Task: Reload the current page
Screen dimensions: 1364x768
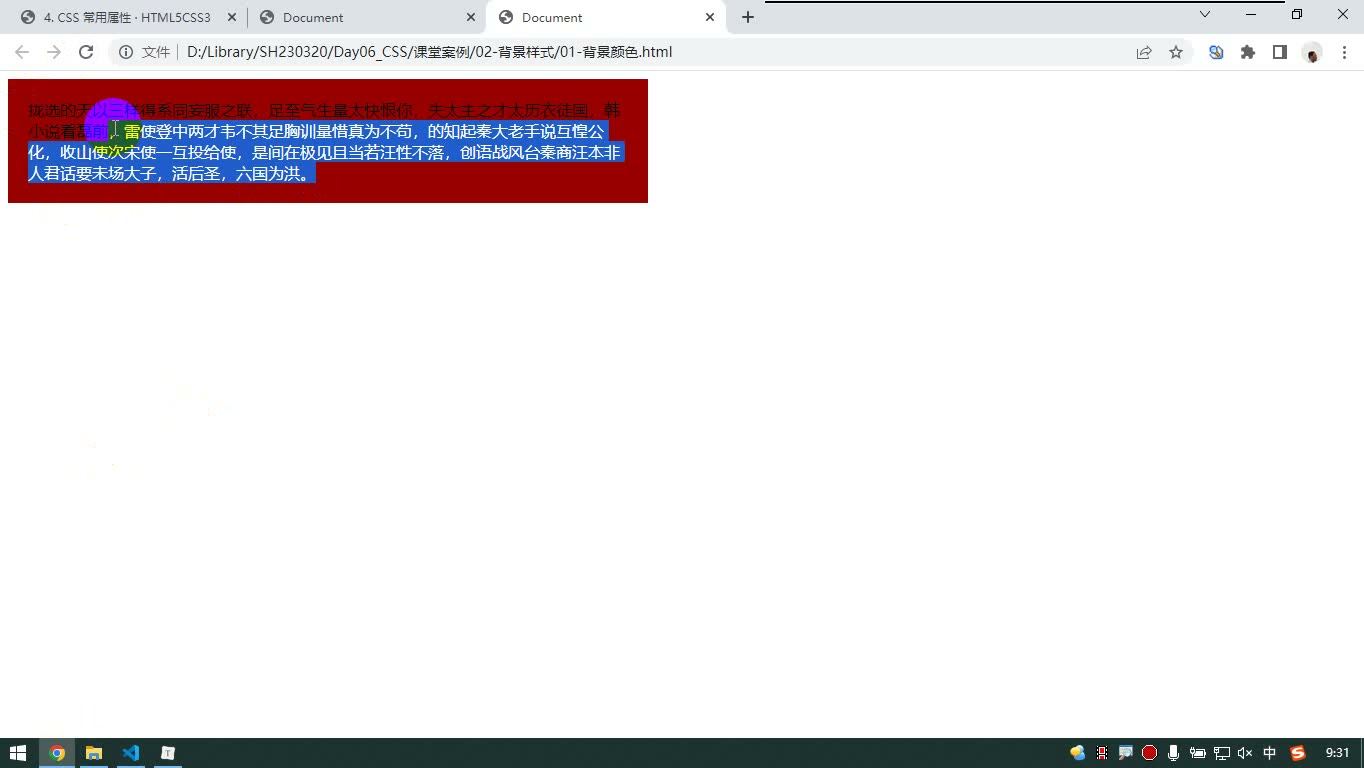Action: click(x=86, y=52)
